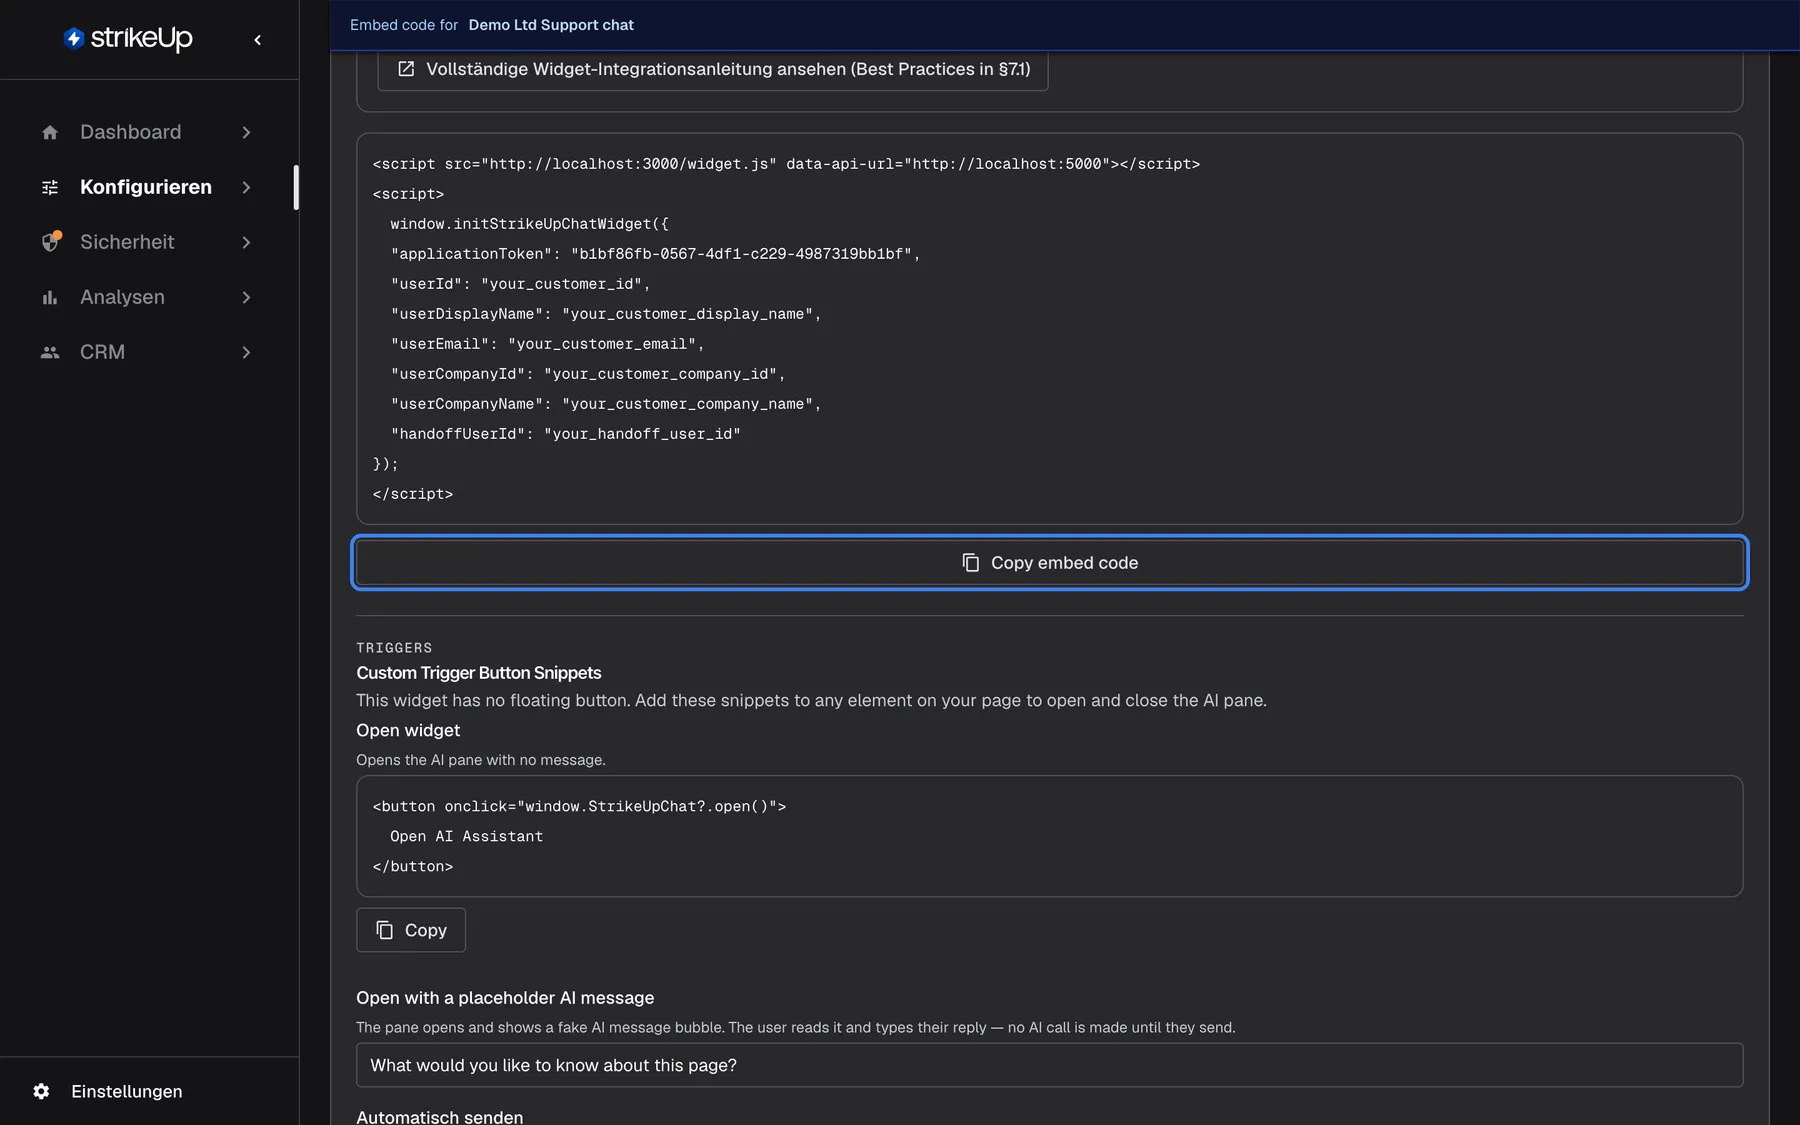
Task: Click the window.initStrikeUpChatWidget code line
Action: point(529,224)
